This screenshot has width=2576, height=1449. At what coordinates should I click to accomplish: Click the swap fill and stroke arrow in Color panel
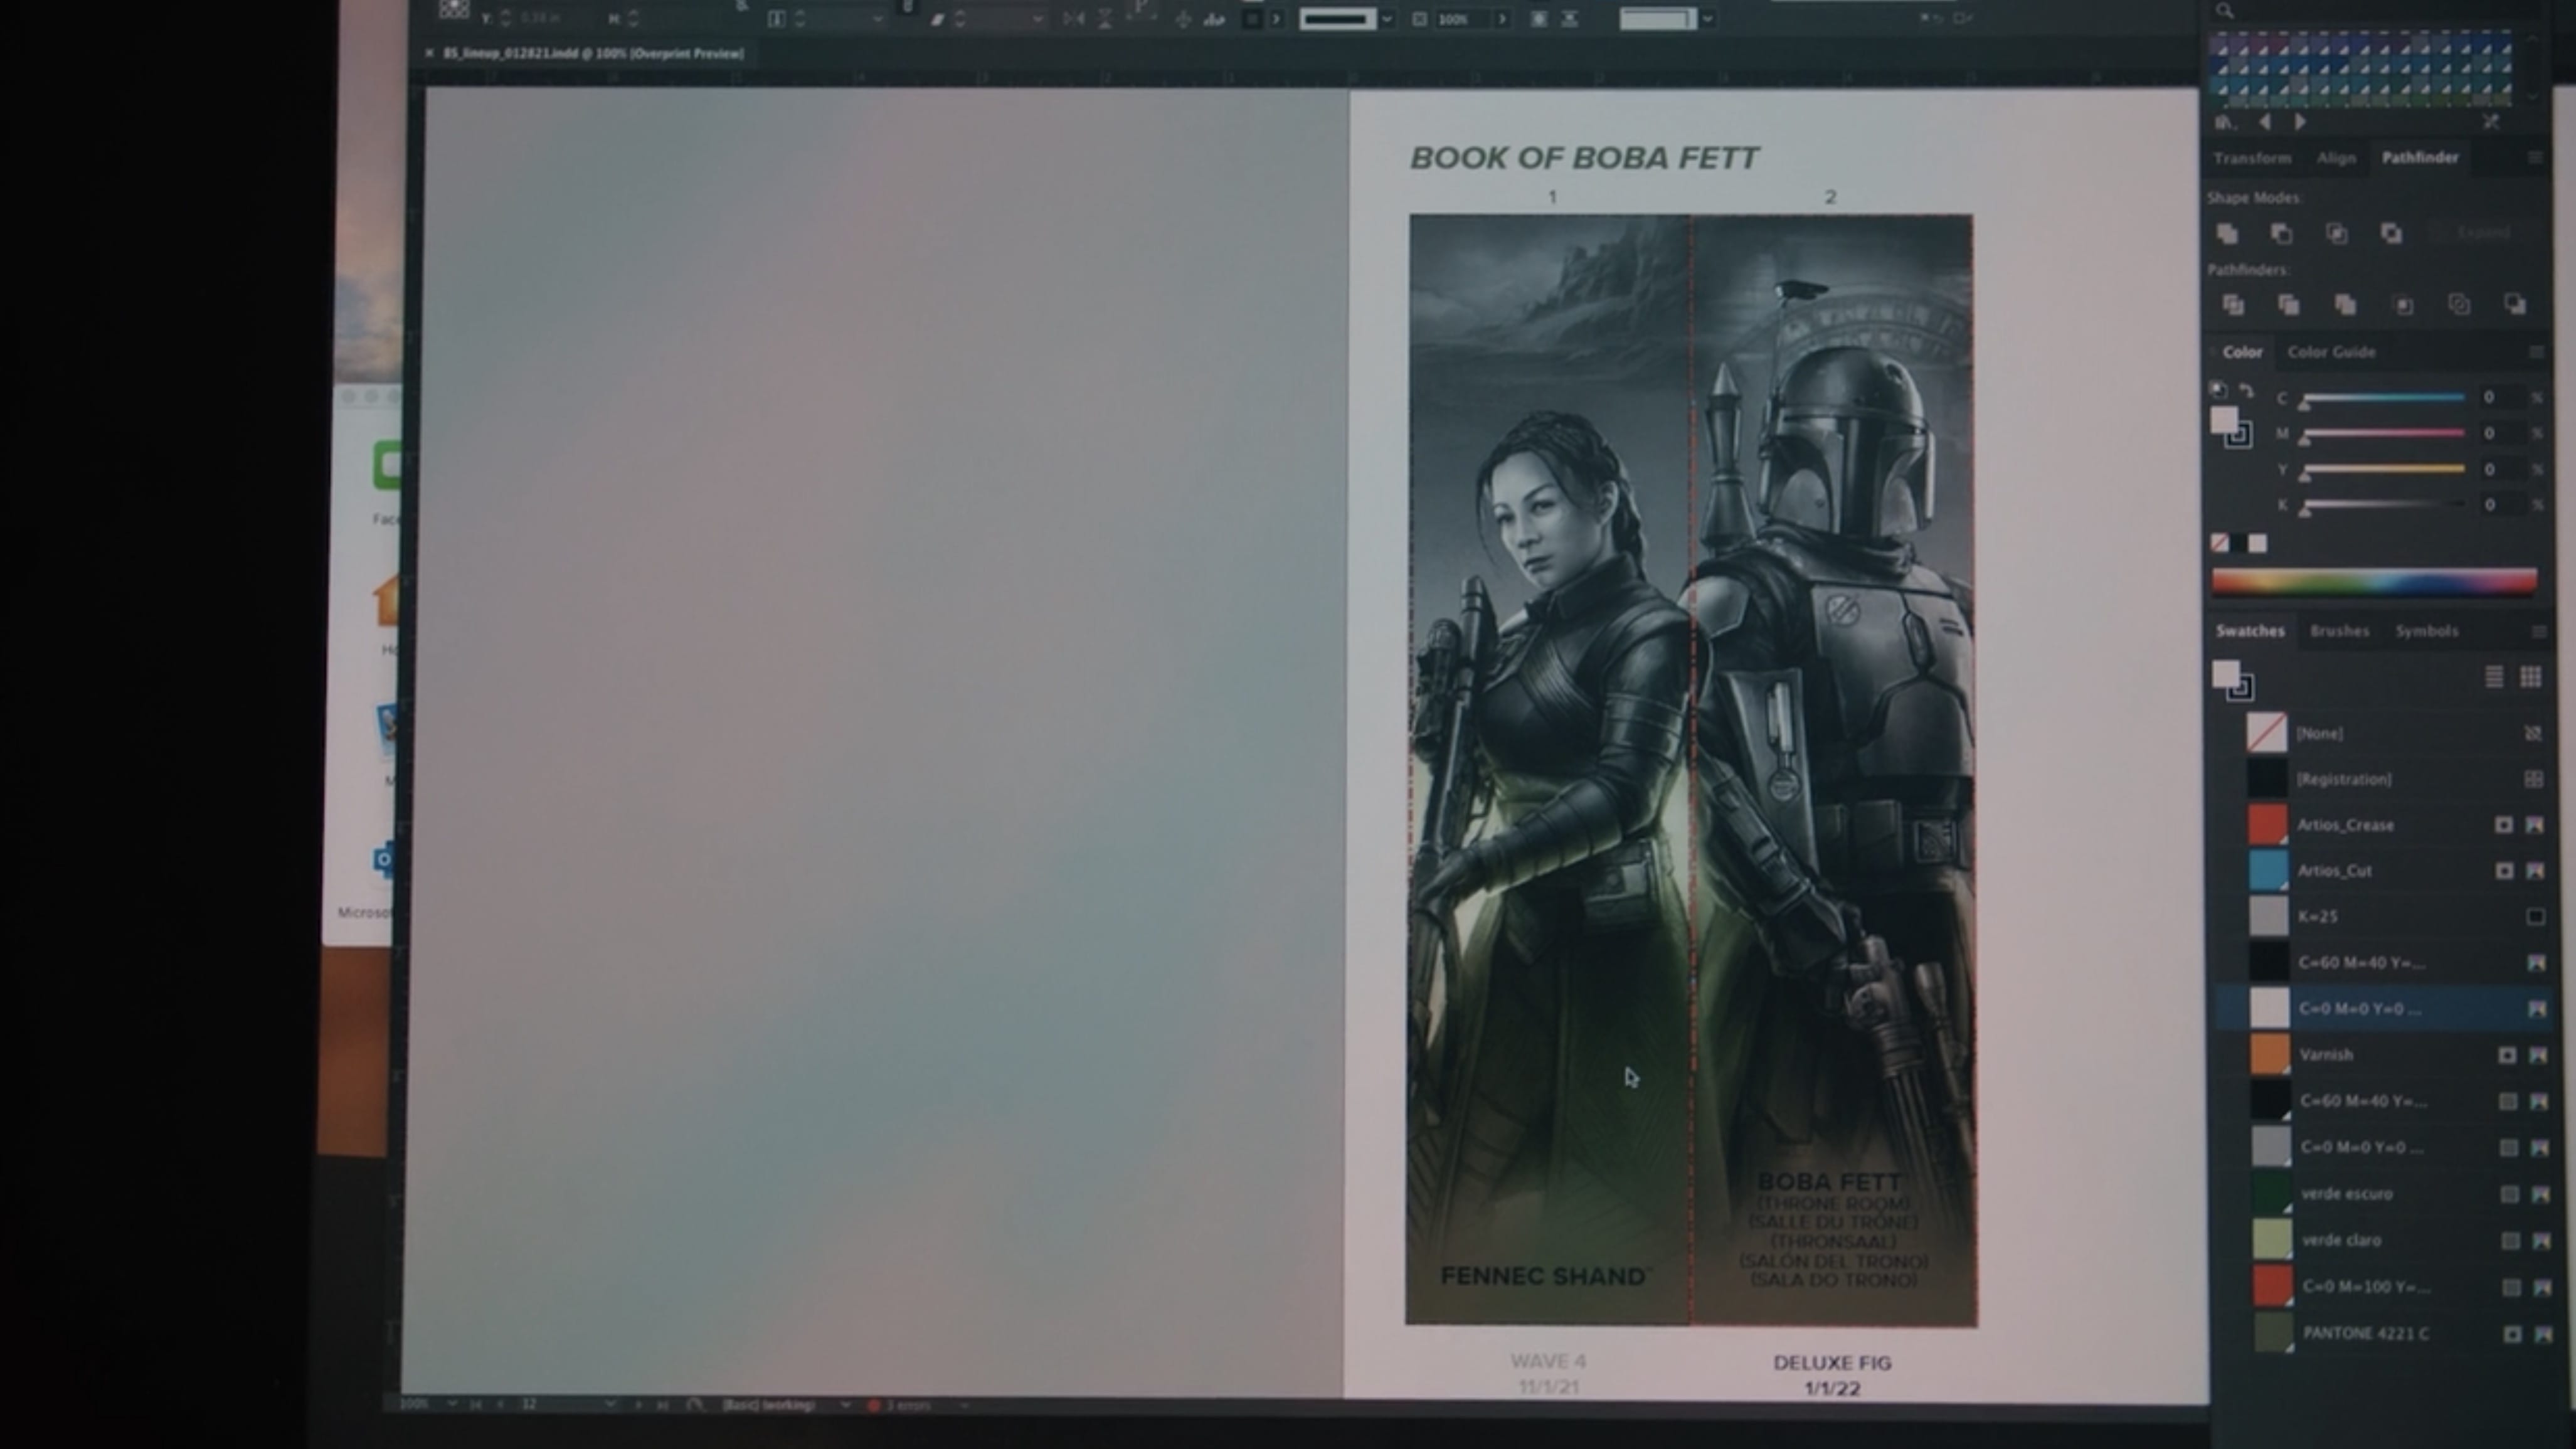point(2246,390)
